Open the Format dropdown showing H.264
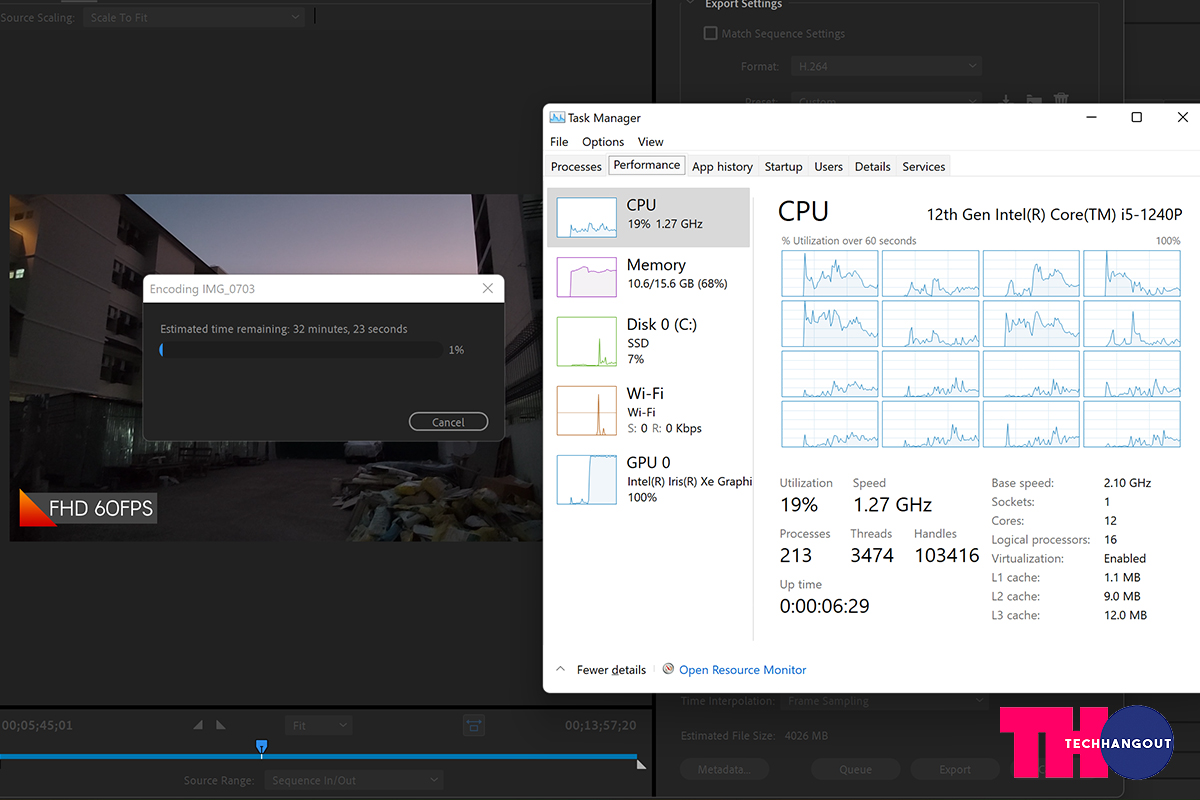The image size is (1200, 800). click(x=886, y=66)
